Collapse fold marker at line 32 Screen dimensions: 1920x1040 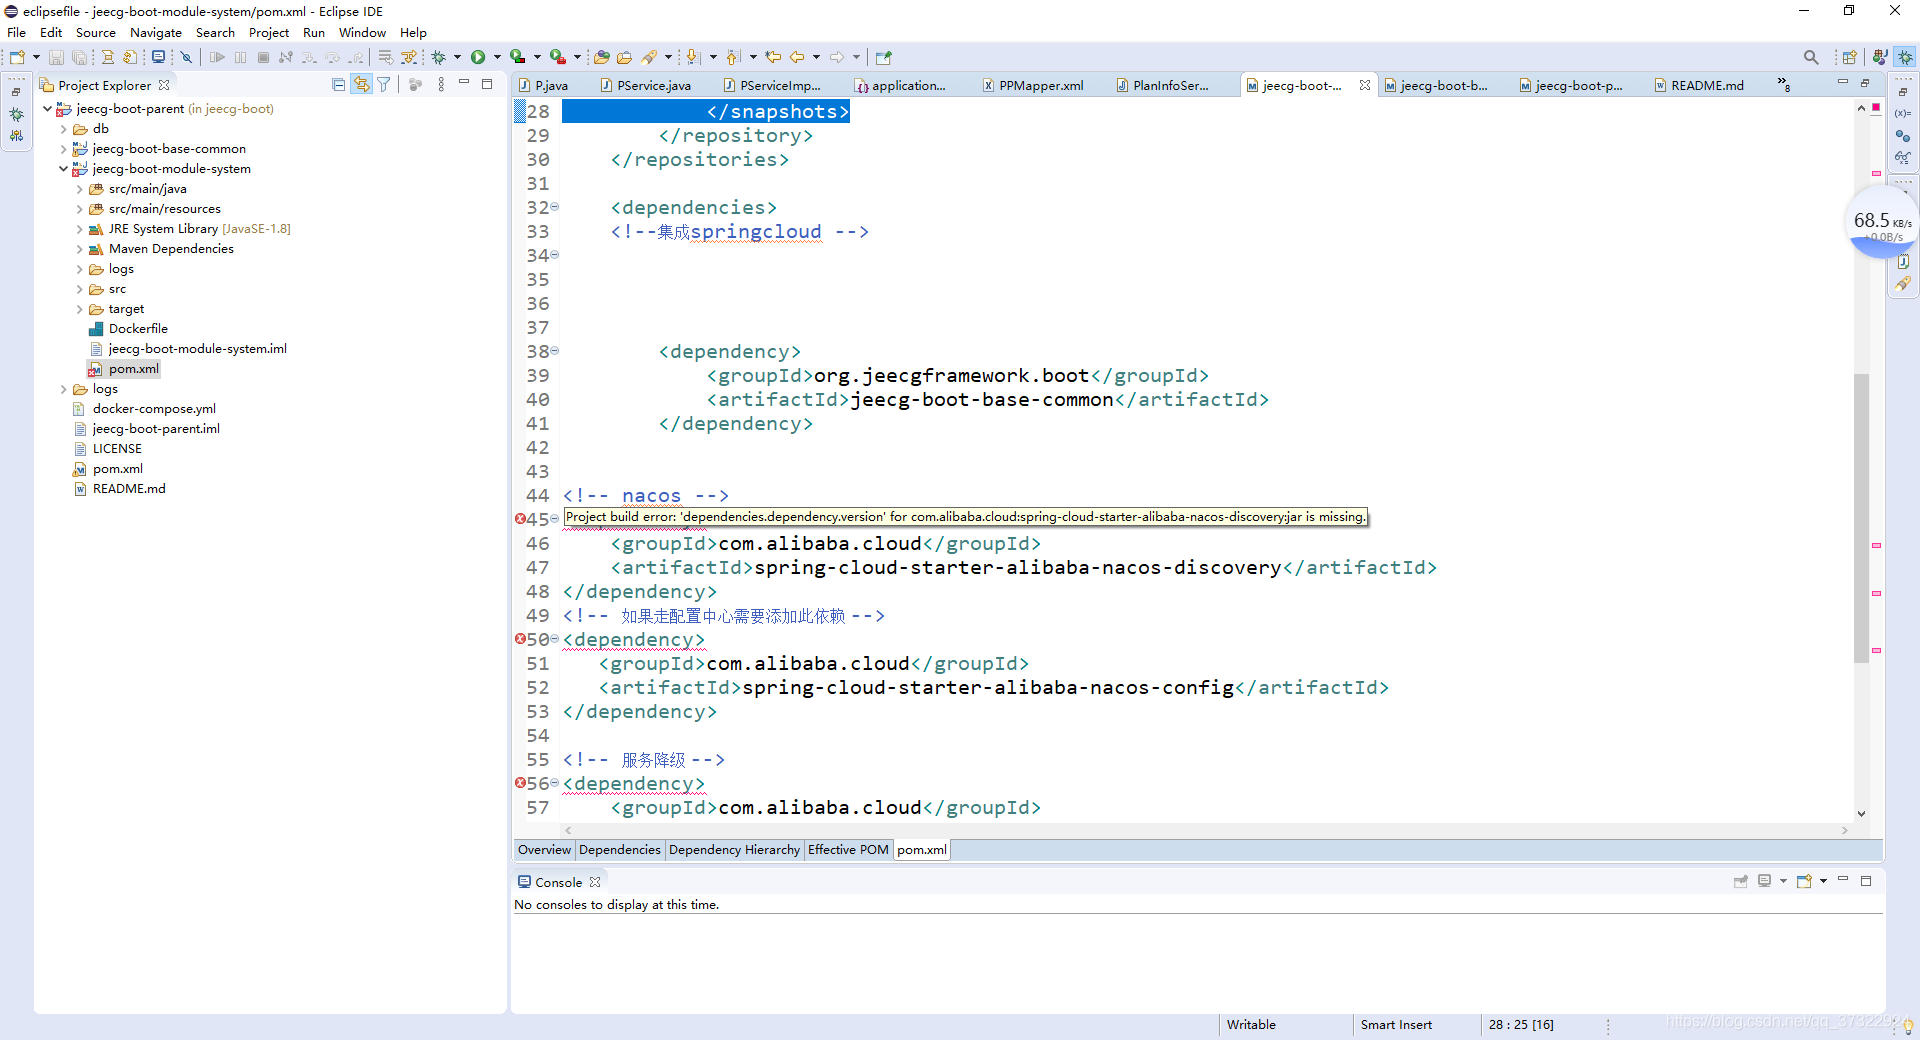[555, 207]
